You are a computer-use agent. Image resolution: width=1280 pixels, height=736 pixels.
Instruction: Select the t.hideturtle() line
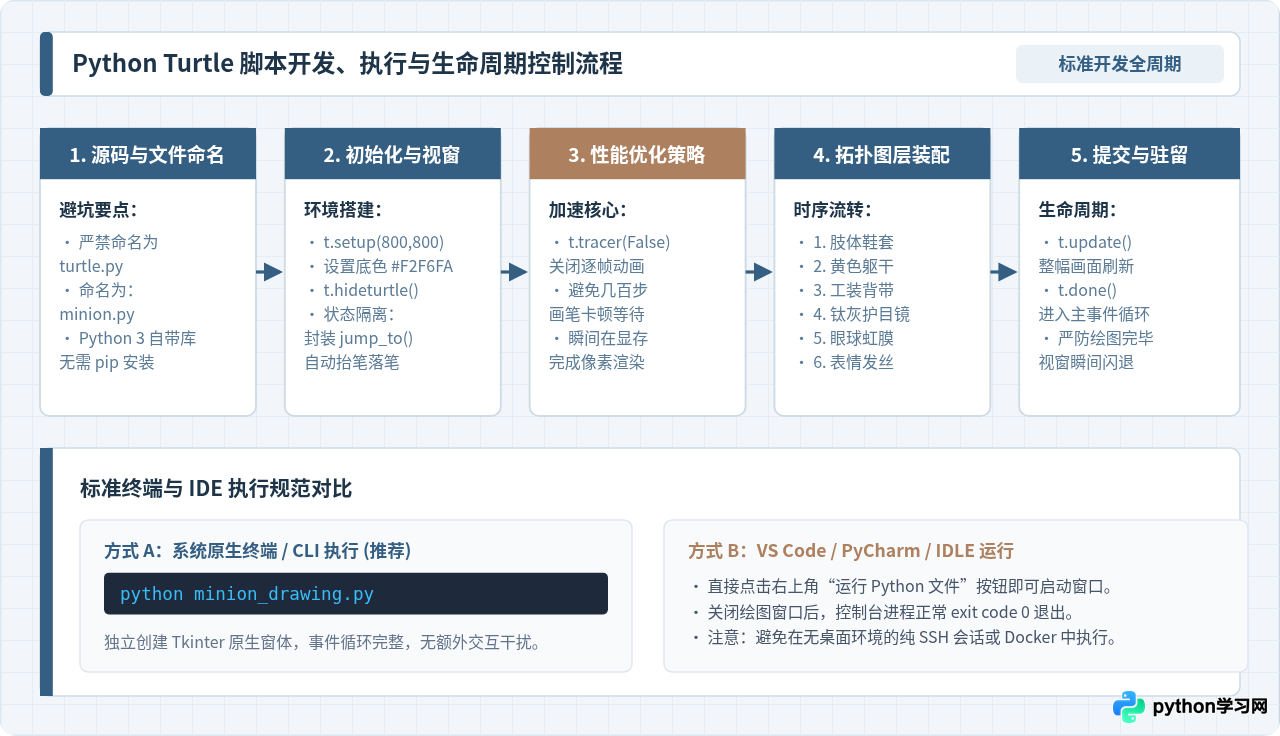[x=366, y=290]
